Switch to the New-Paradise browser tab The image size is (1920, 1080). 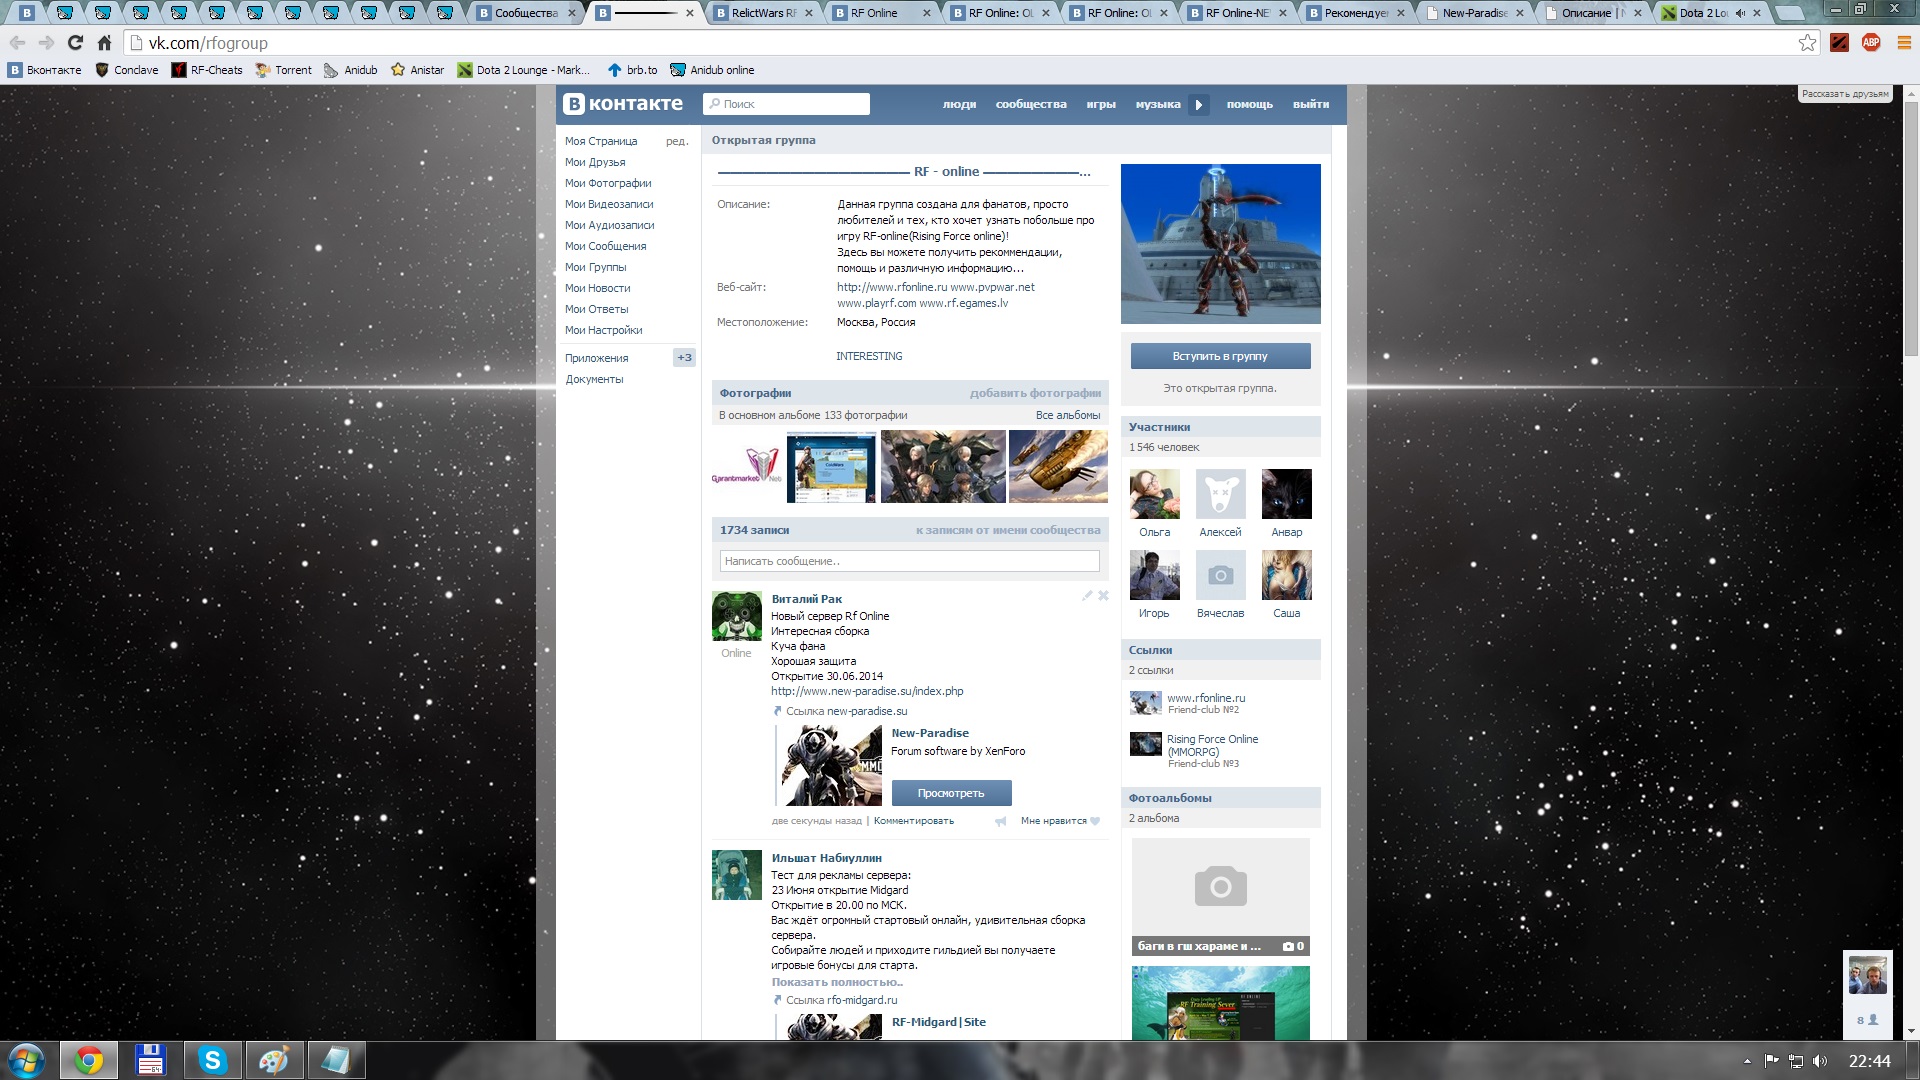tap(1475, 13)
